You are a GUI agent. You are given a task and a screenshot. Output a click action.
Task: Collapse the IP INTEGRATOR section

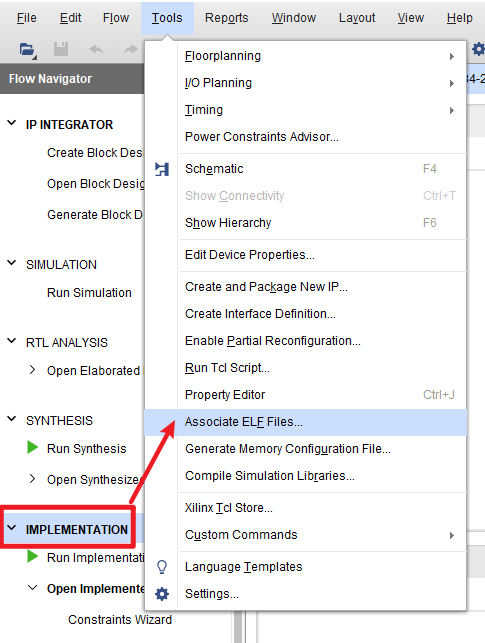click(x=12, y=123)
